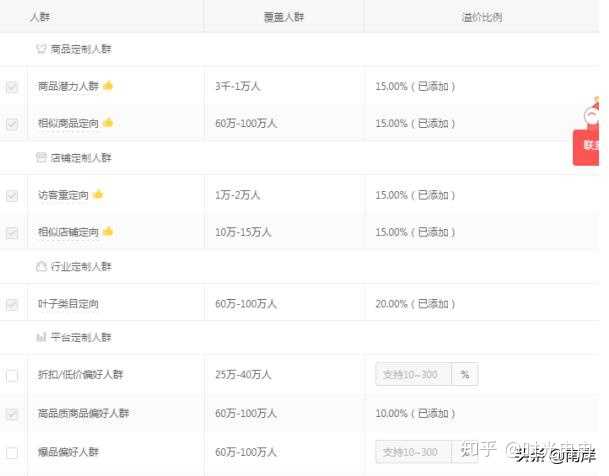Uncheck the 相似商品定向 checkbox
The width and height of the screenshot is (609, 476).
[12, 124]
